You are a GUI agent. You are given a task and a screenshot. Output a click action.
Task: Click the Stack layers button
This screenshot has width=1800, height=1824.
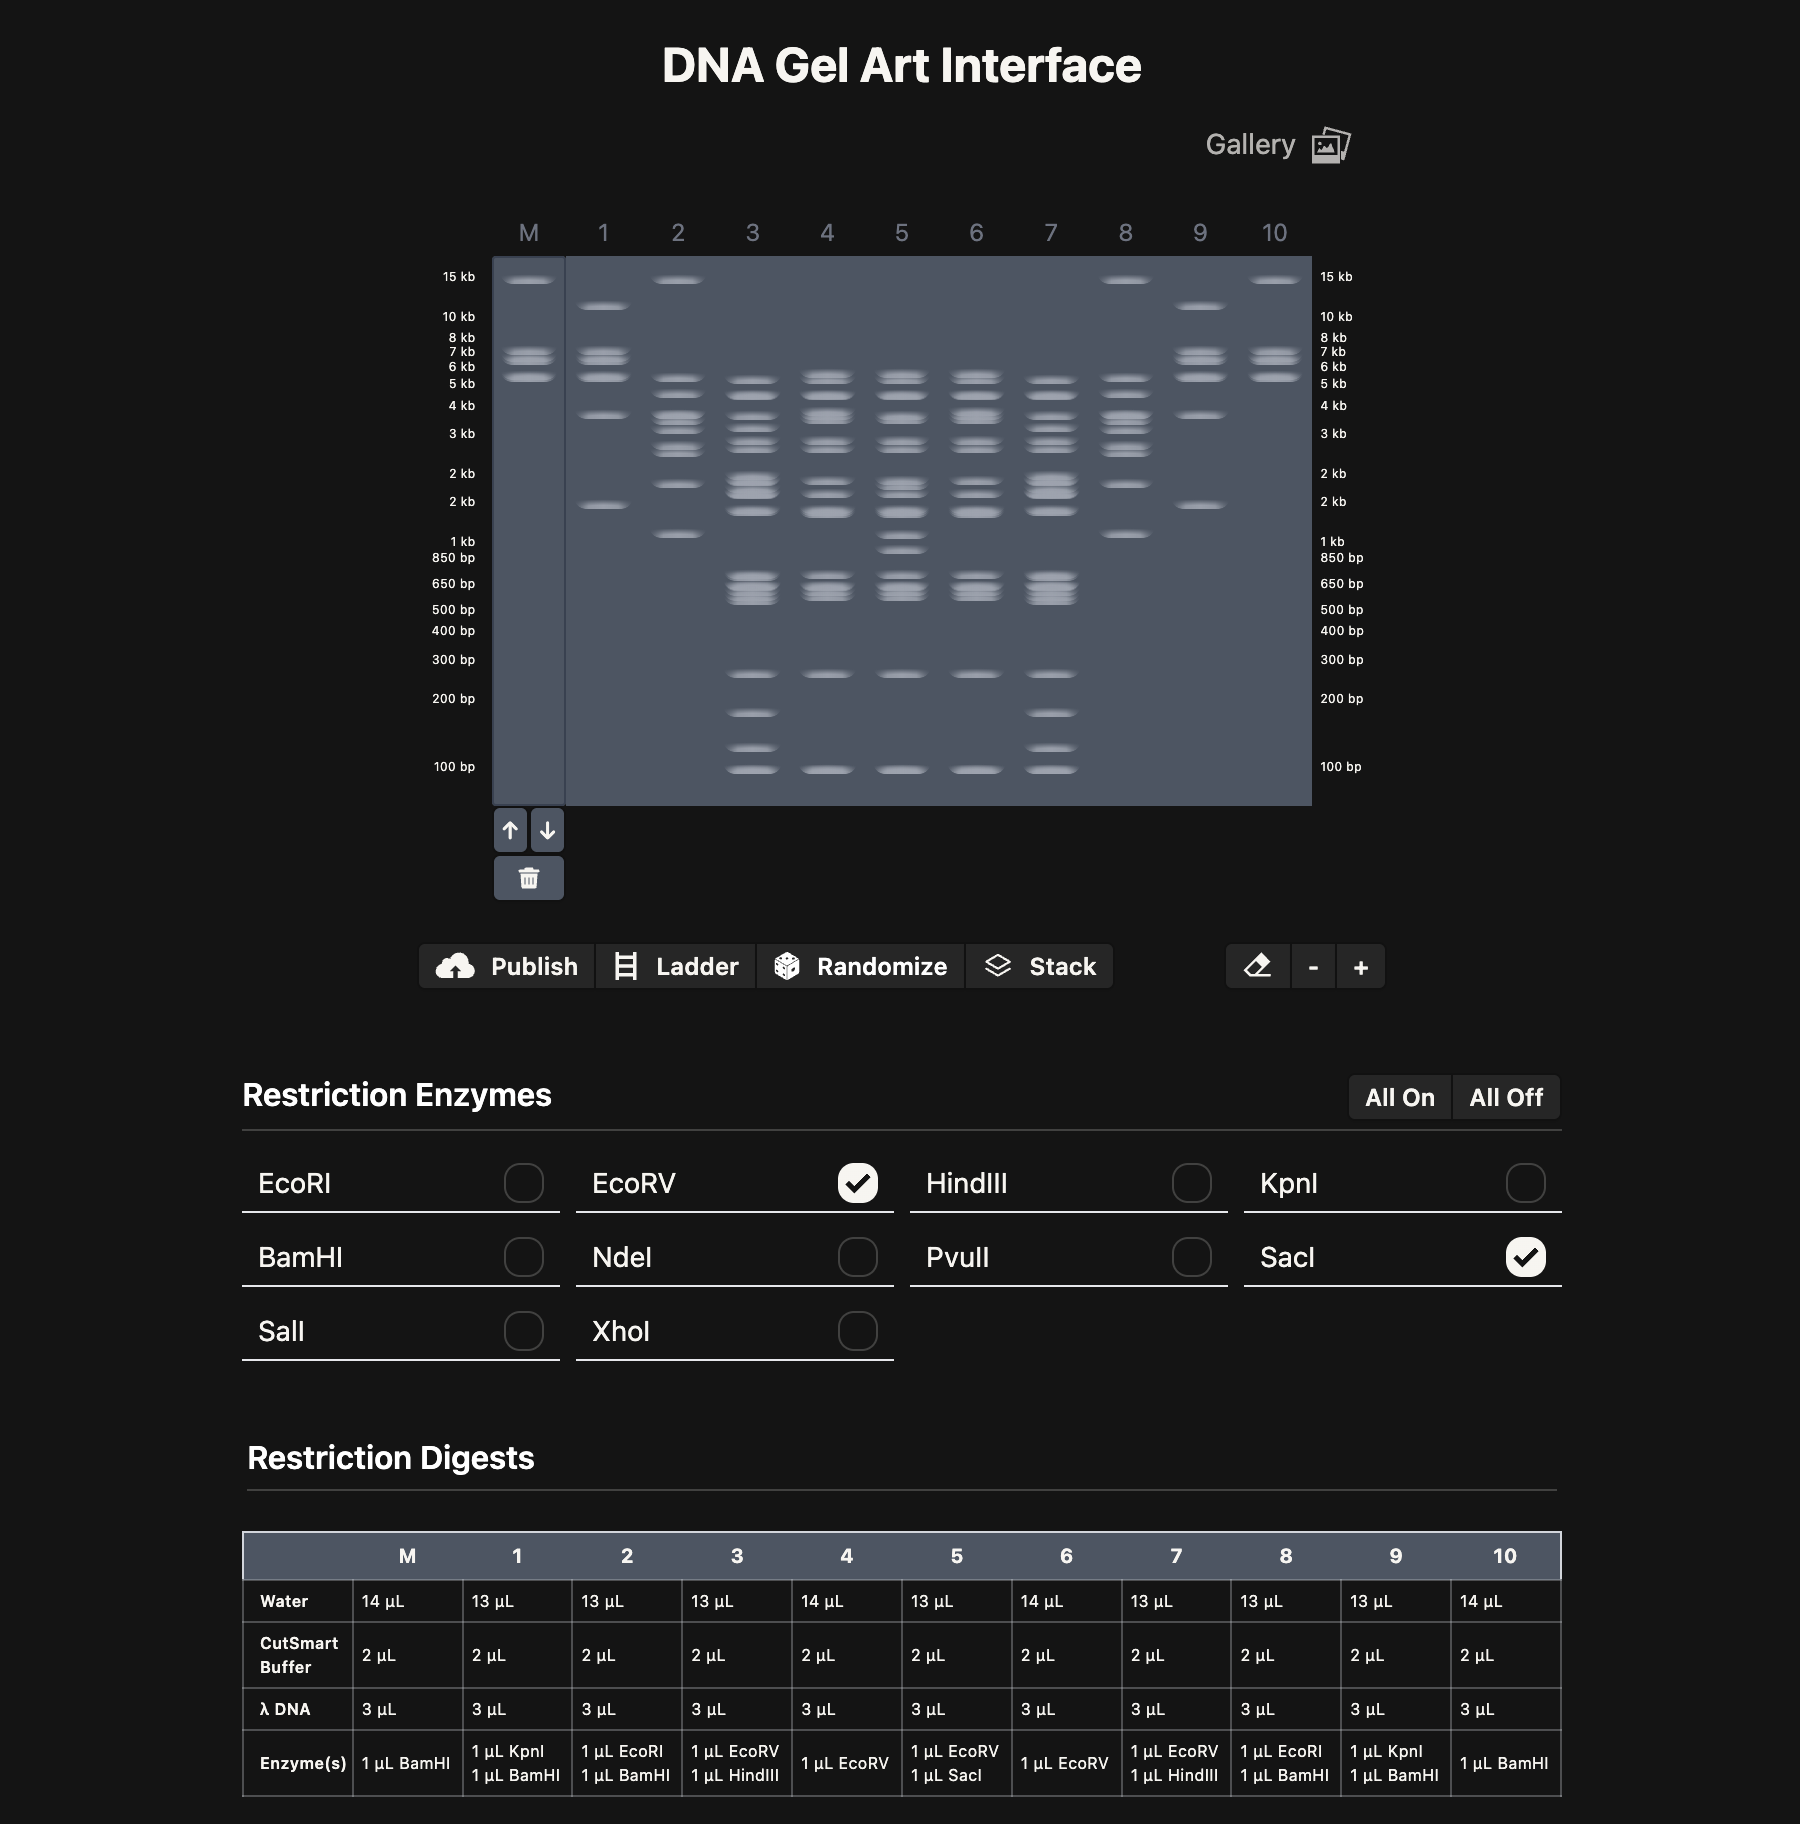point(1040,967)
